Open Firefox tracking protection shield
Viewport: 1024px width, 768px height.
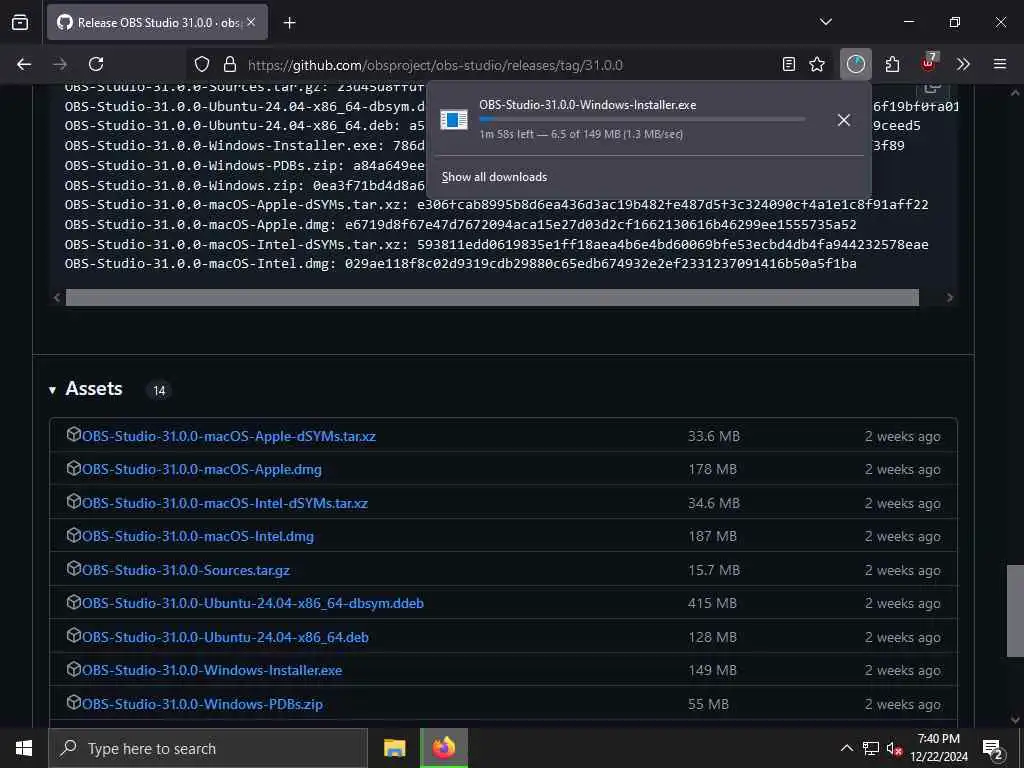(202, 64)
